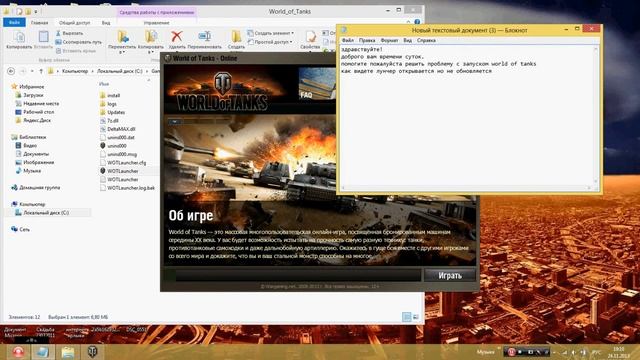This screenshot has width=640, height=360.
Task: Click the World of Tanks taskbar icon
Action: pyautogui.click(x=92, y=352)
